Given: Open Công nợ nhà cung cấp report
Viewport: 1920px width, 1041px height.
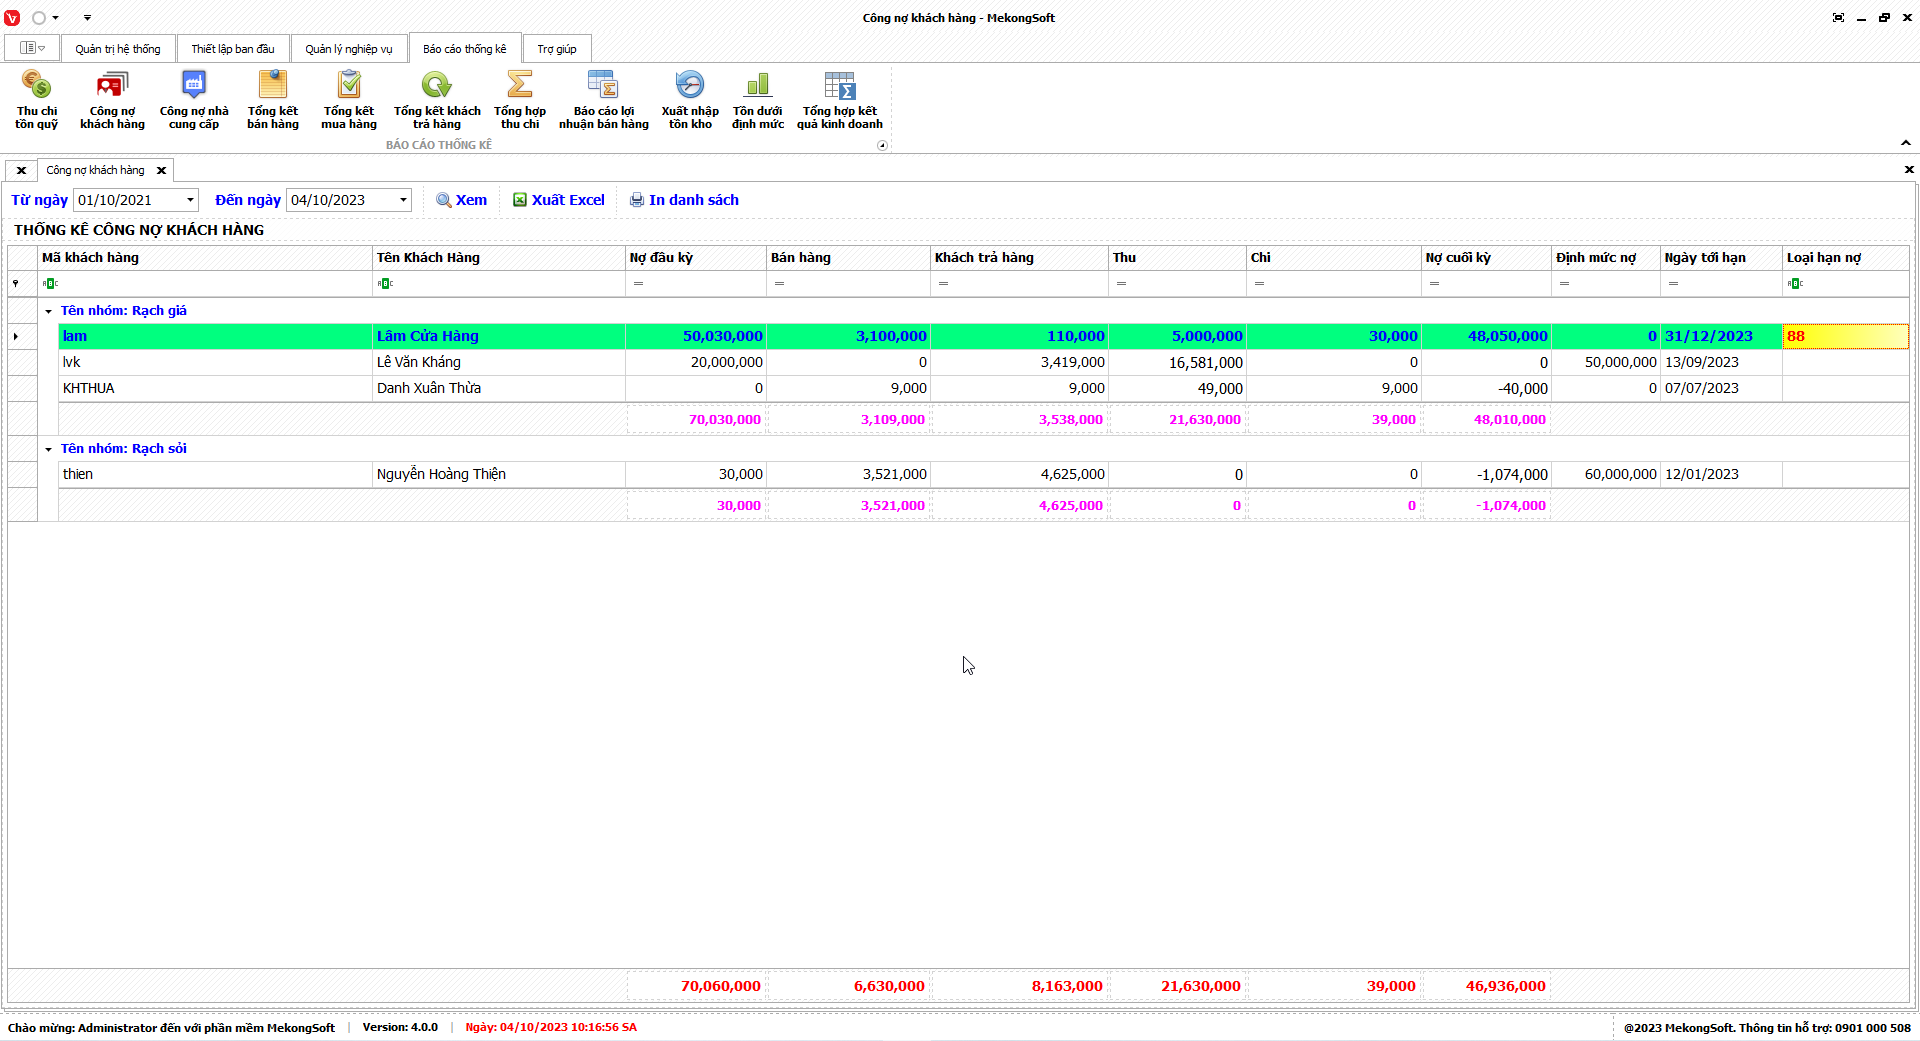Looking at the screenshot, I should tap(194, 100).
